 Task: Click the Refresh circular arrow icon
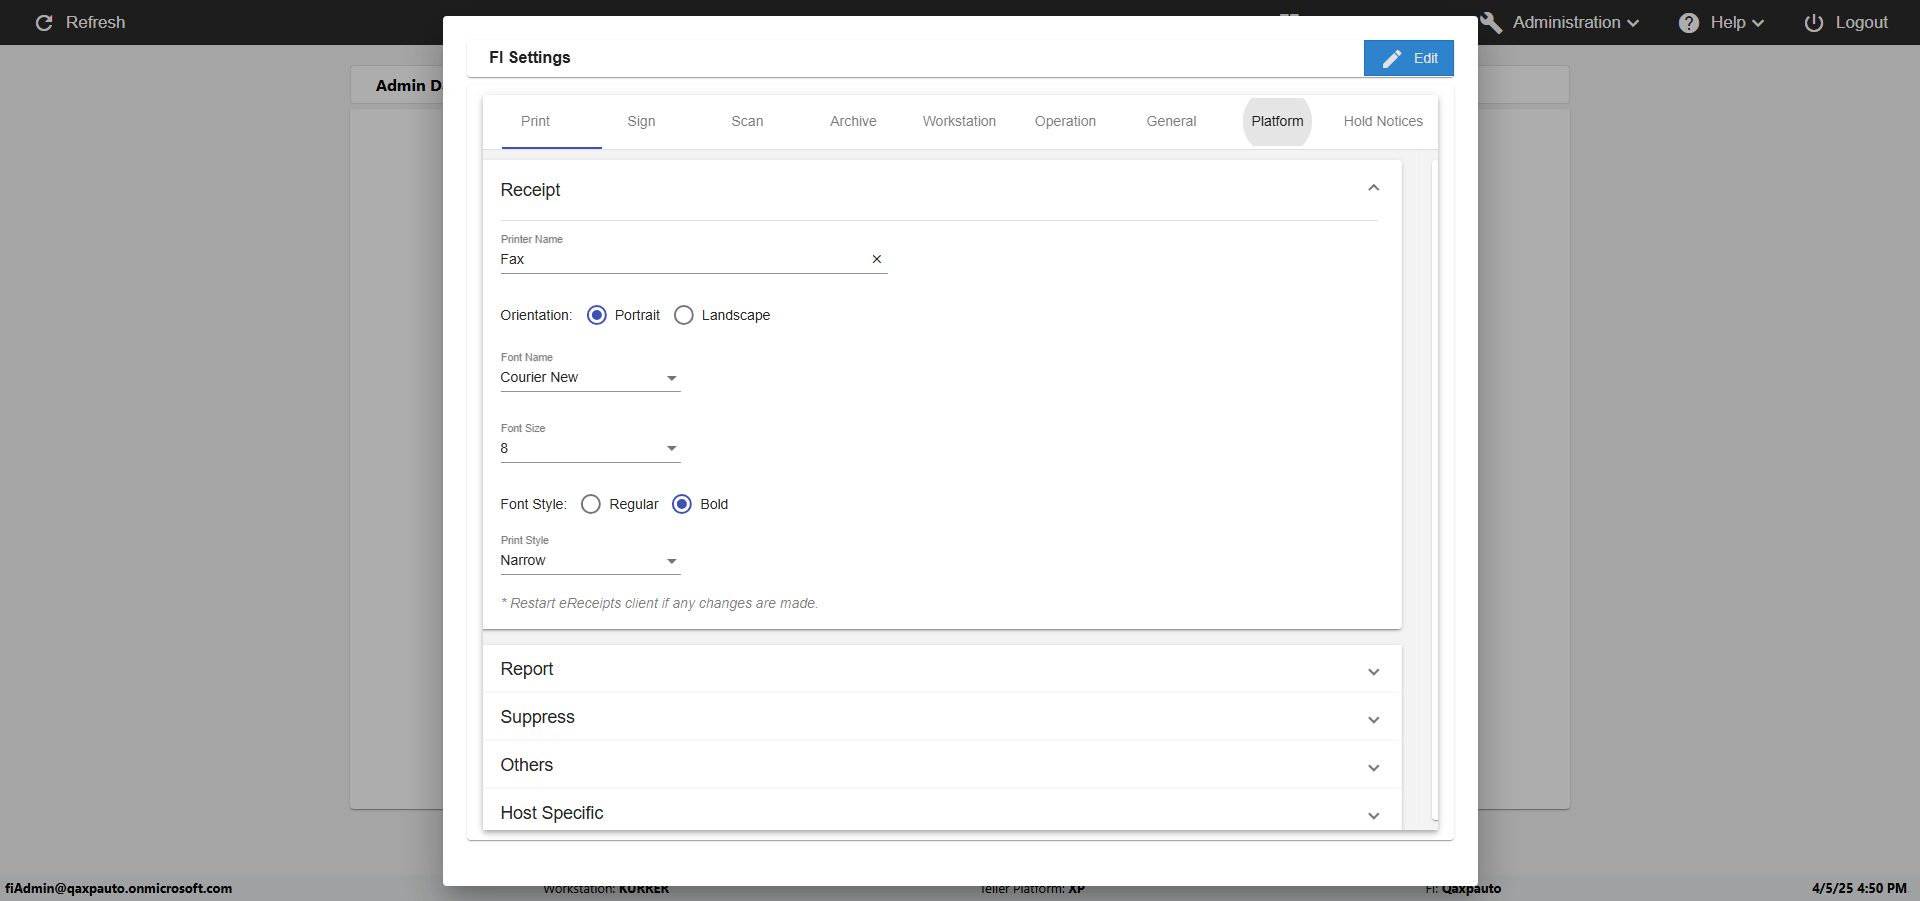[44, 23]
